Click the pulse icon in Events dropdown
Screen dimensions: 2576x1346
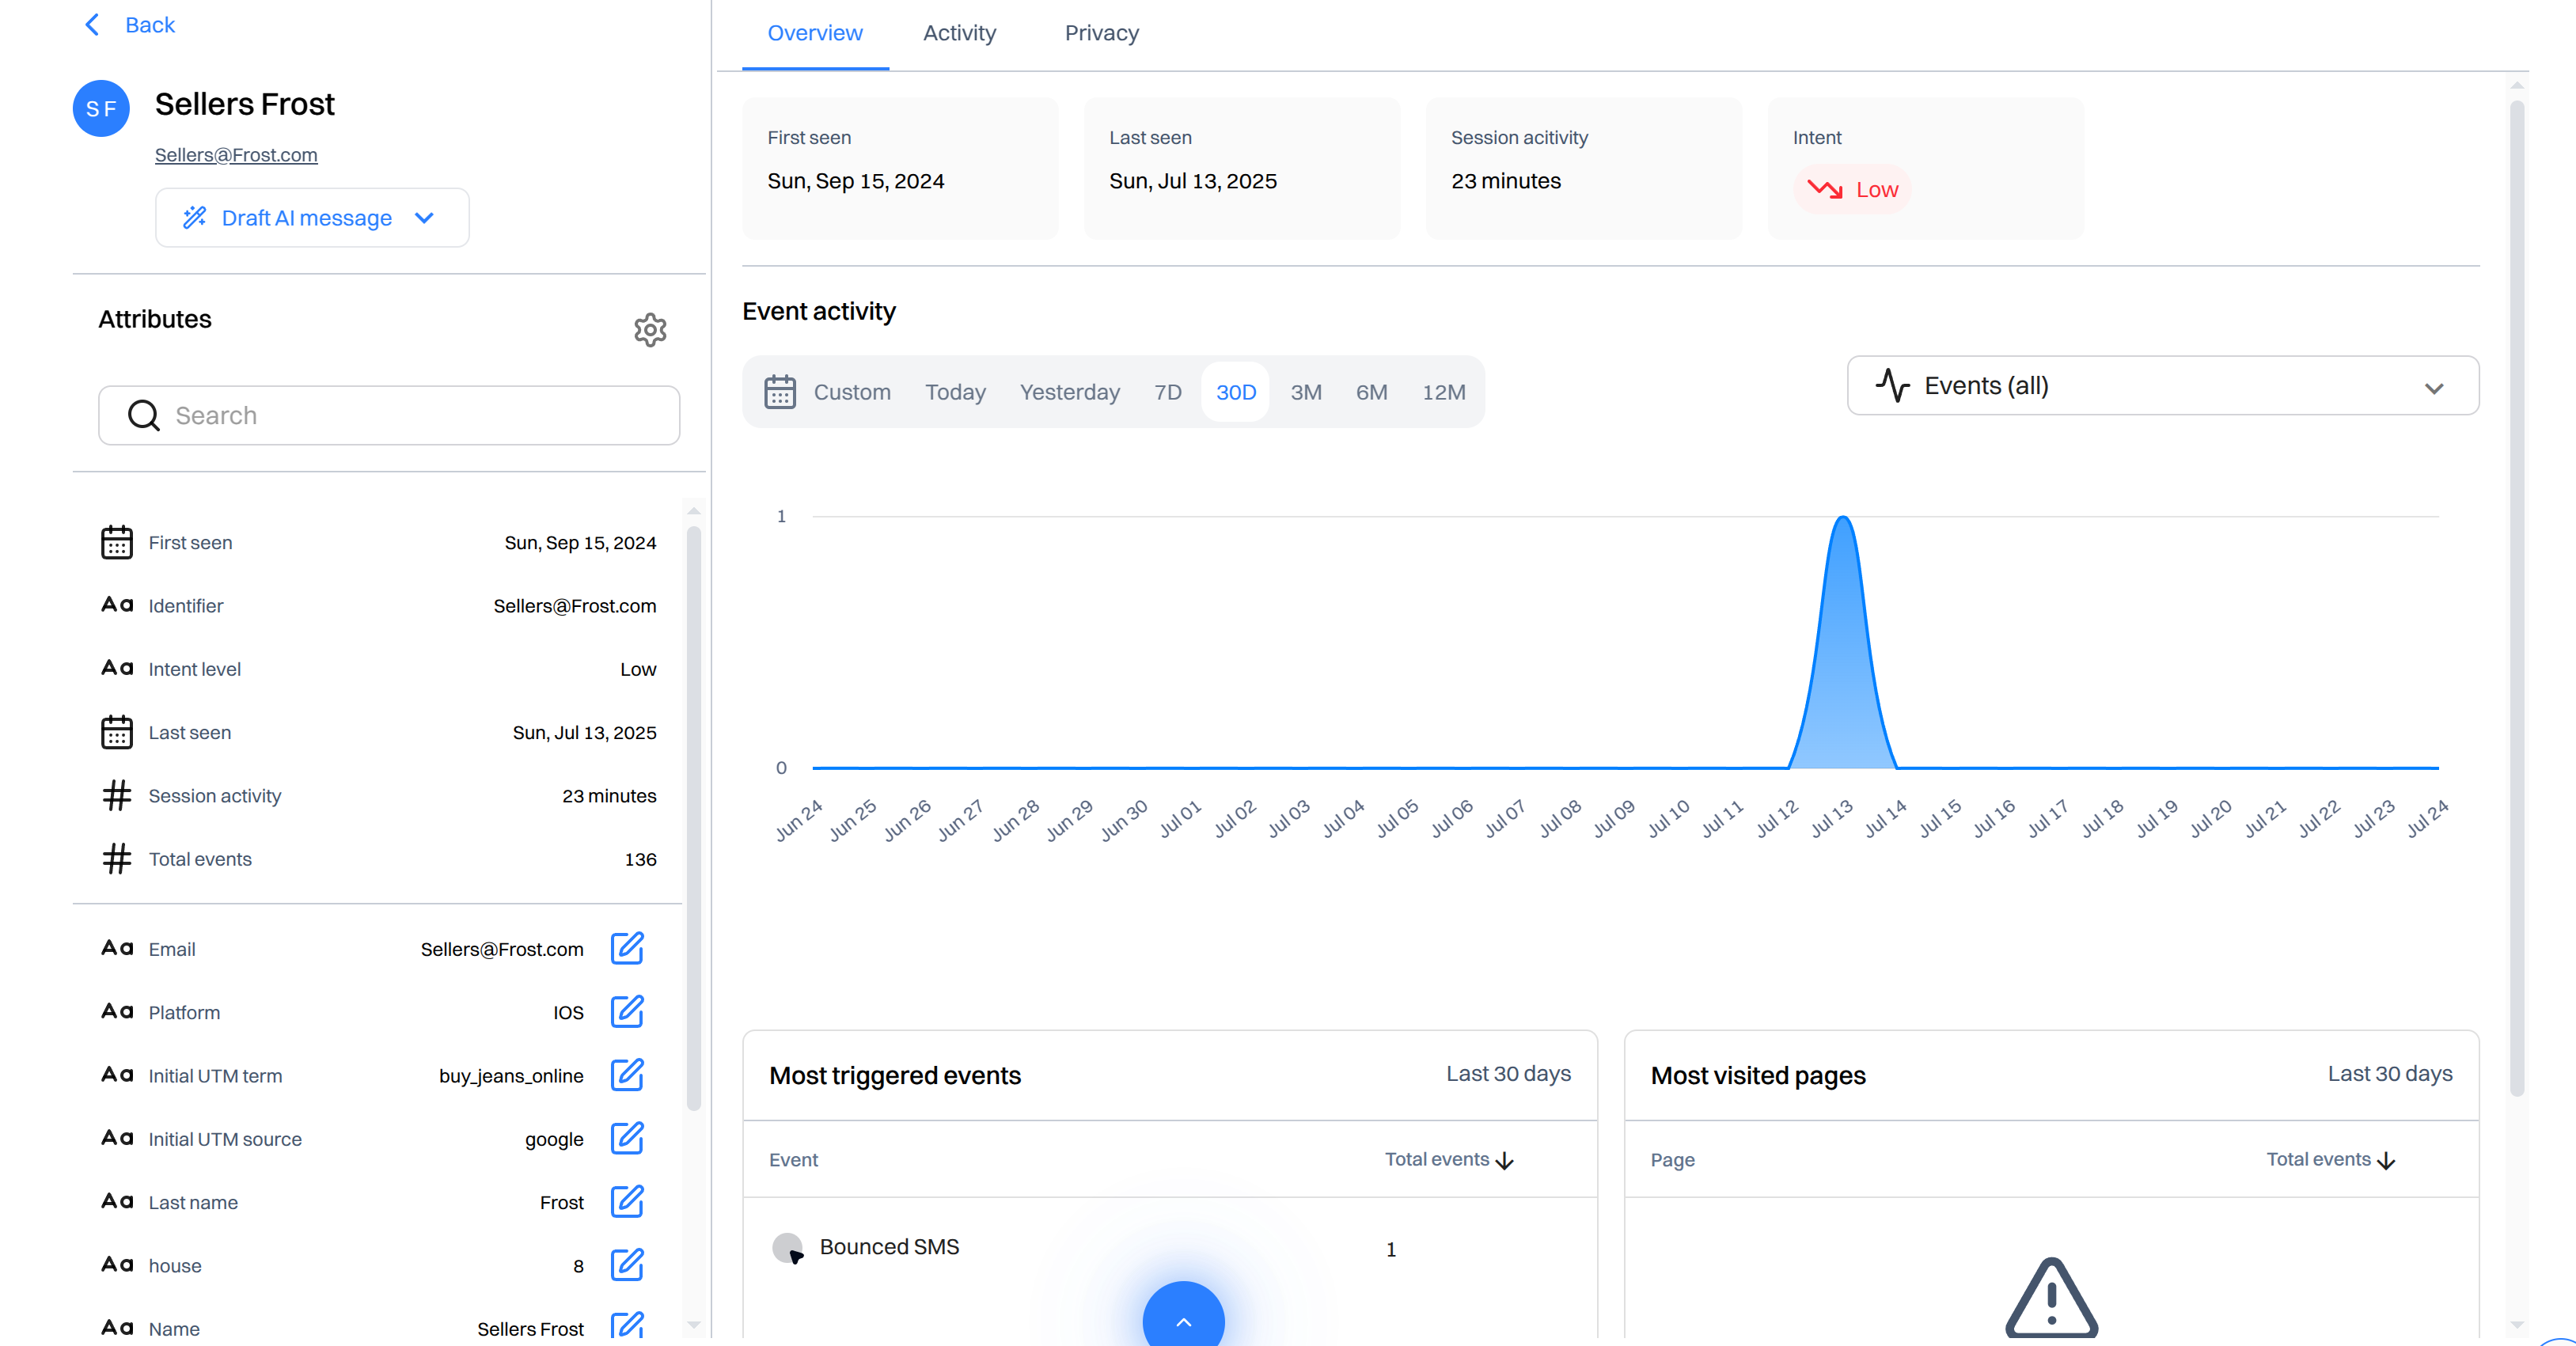pos(1892,385)
